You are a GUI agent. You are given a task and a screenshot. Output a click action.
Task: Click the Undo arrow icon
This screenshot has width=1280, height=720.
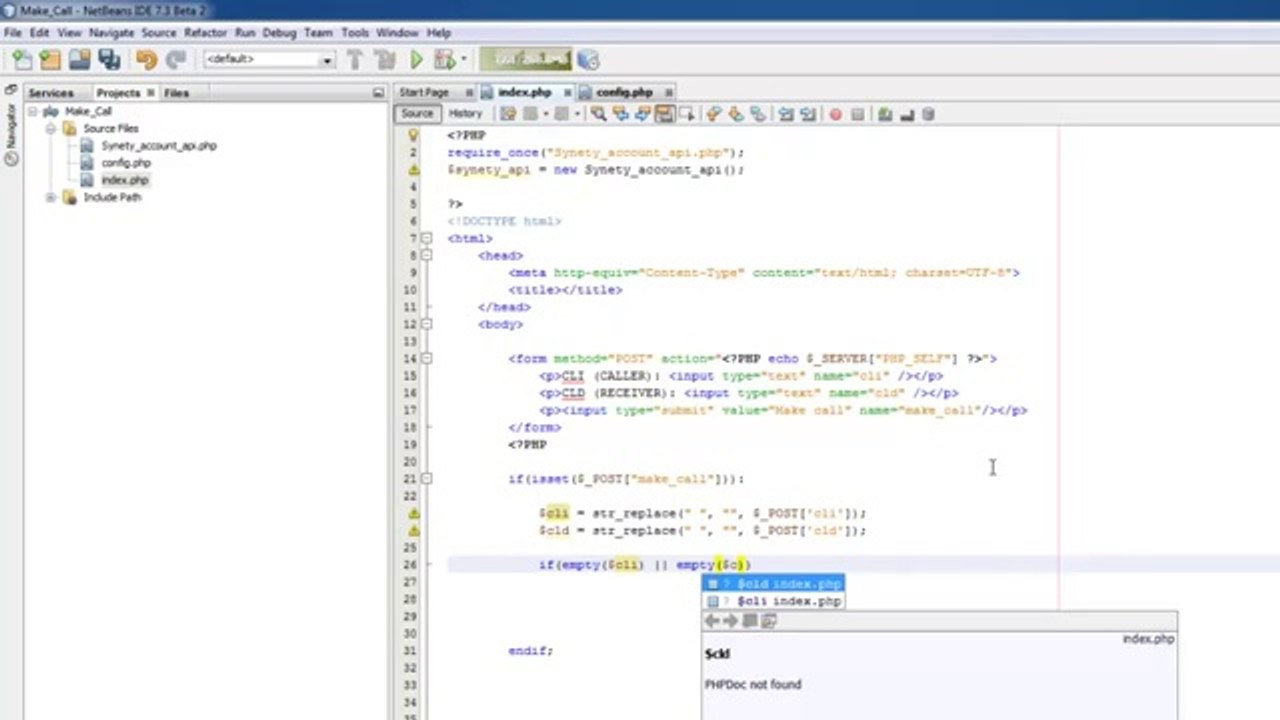pos(147,60)
